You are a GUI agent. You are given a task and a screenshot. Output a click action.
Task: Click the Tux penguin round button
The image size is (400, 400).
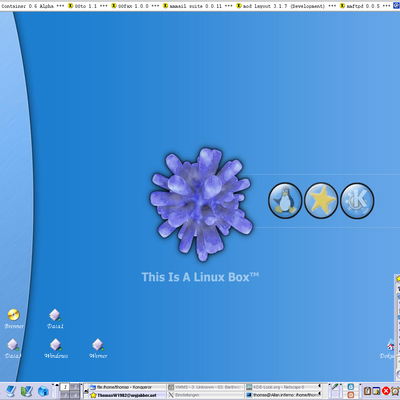pyautogui.click(x=285, y=200)
